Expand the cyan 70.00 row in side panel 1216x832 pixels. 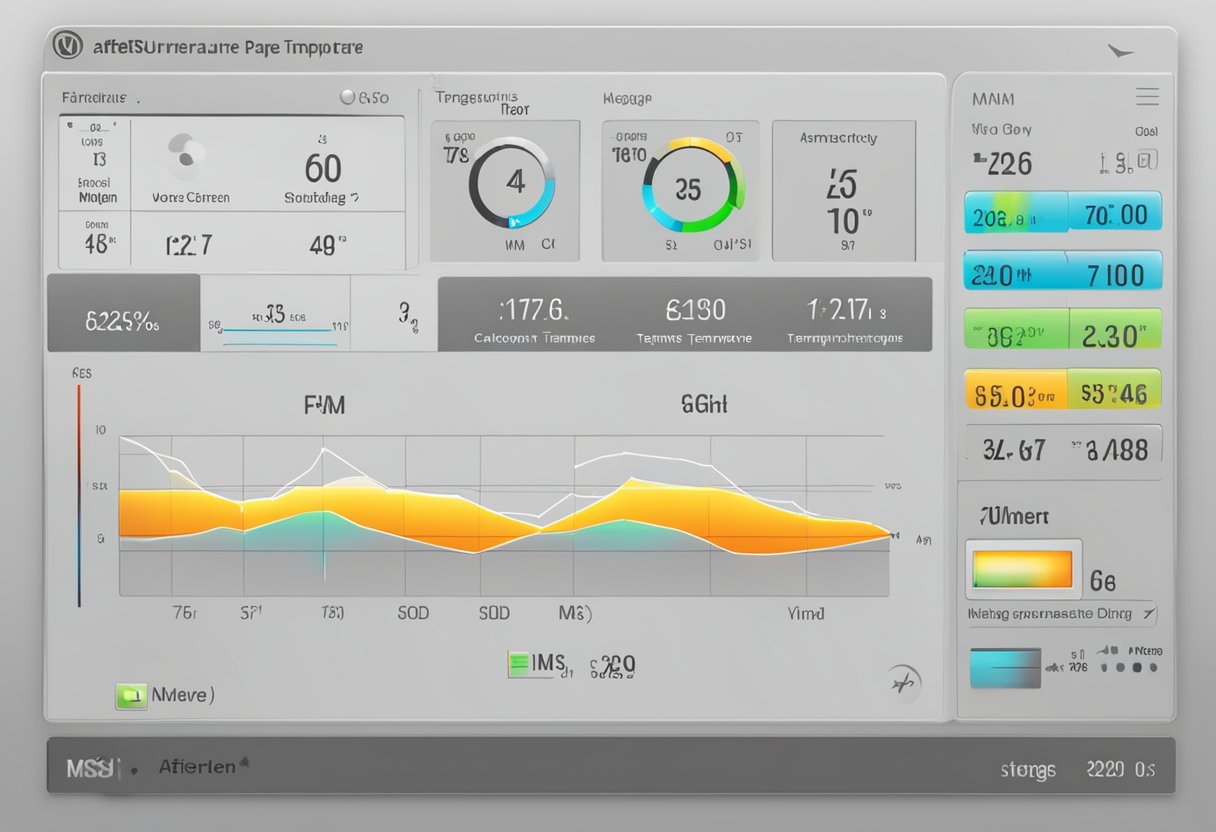(1062, 213)
